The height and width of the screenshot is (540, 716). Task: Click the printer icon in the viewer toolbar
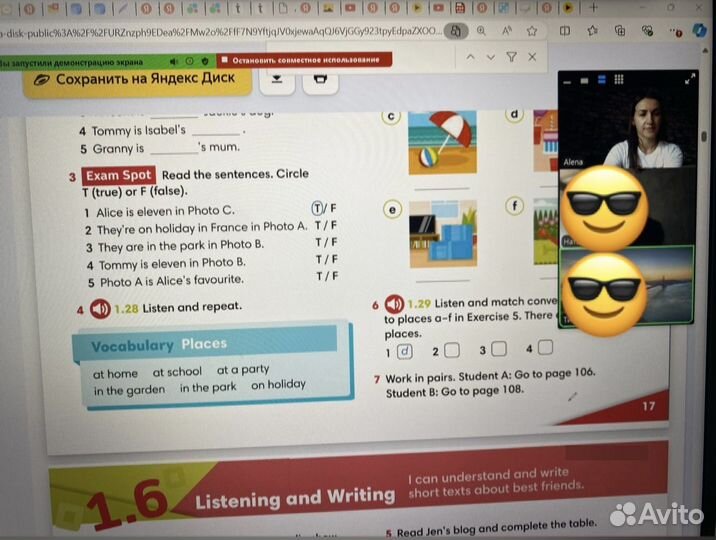320,78
